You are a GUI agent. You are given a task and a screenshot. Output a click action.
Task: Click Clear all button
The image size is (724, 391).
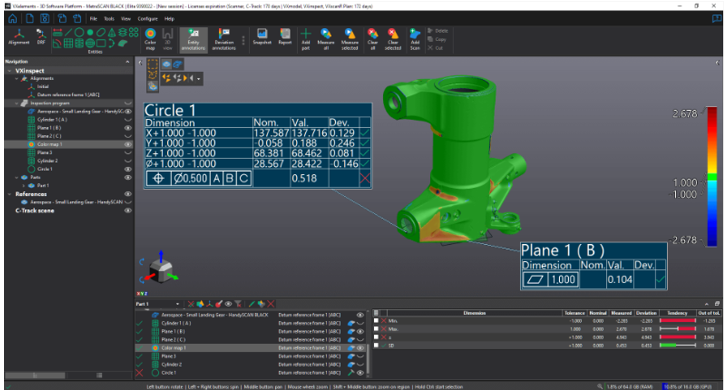tap(373, 39)
